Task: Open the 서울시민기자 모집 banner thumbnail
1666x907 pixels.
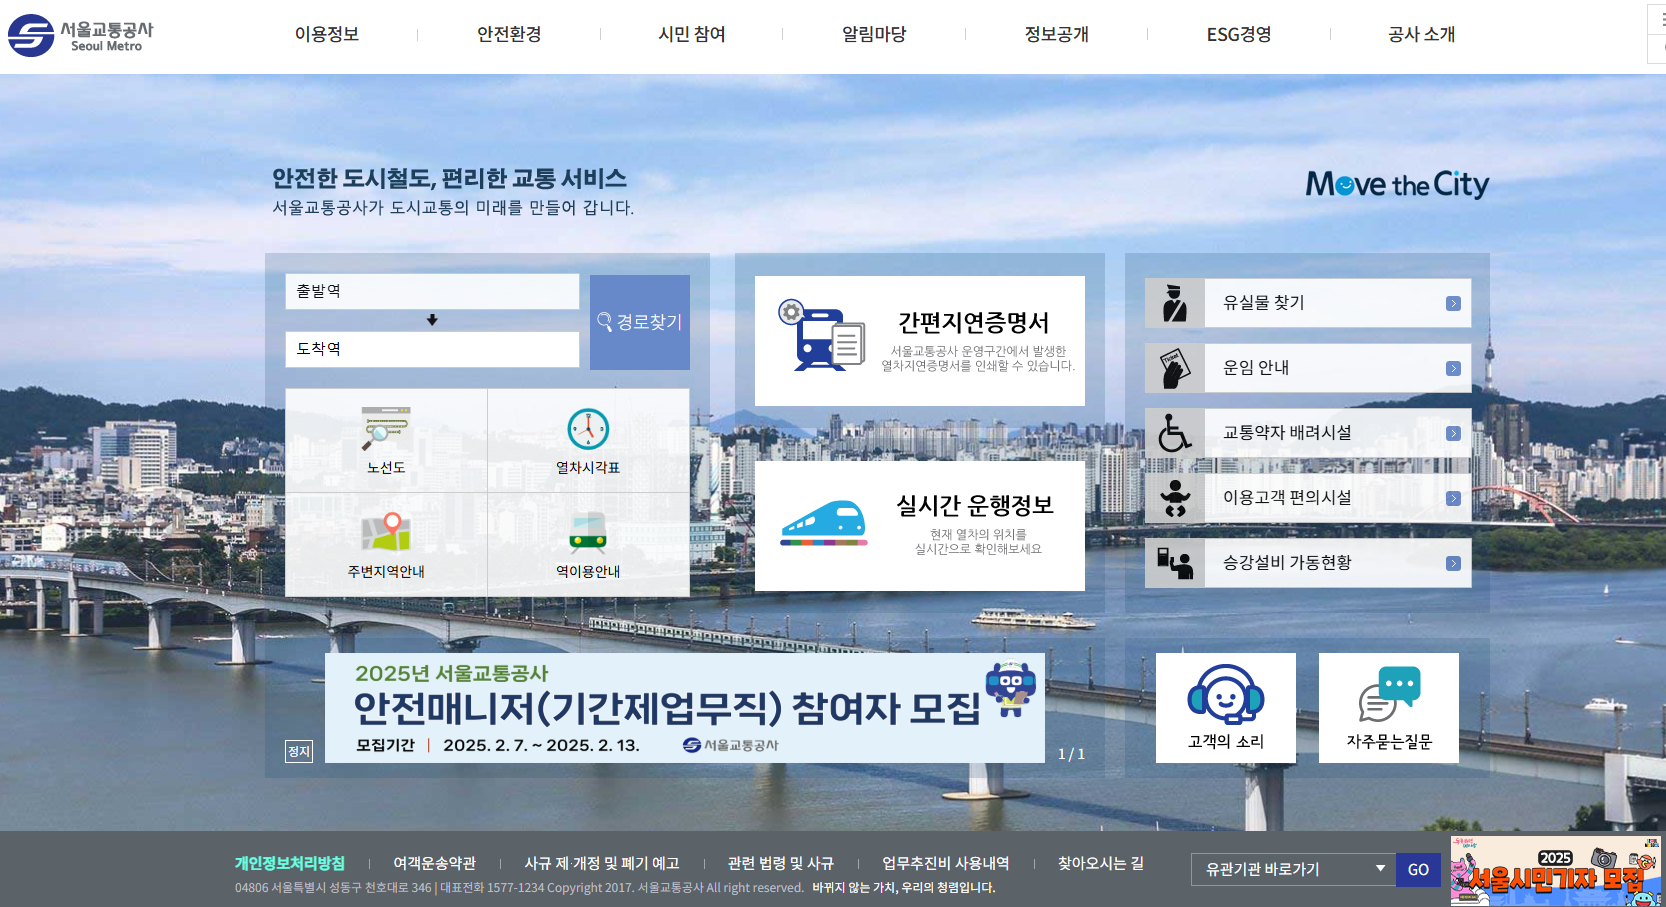Action: (x=1556, y=871)
